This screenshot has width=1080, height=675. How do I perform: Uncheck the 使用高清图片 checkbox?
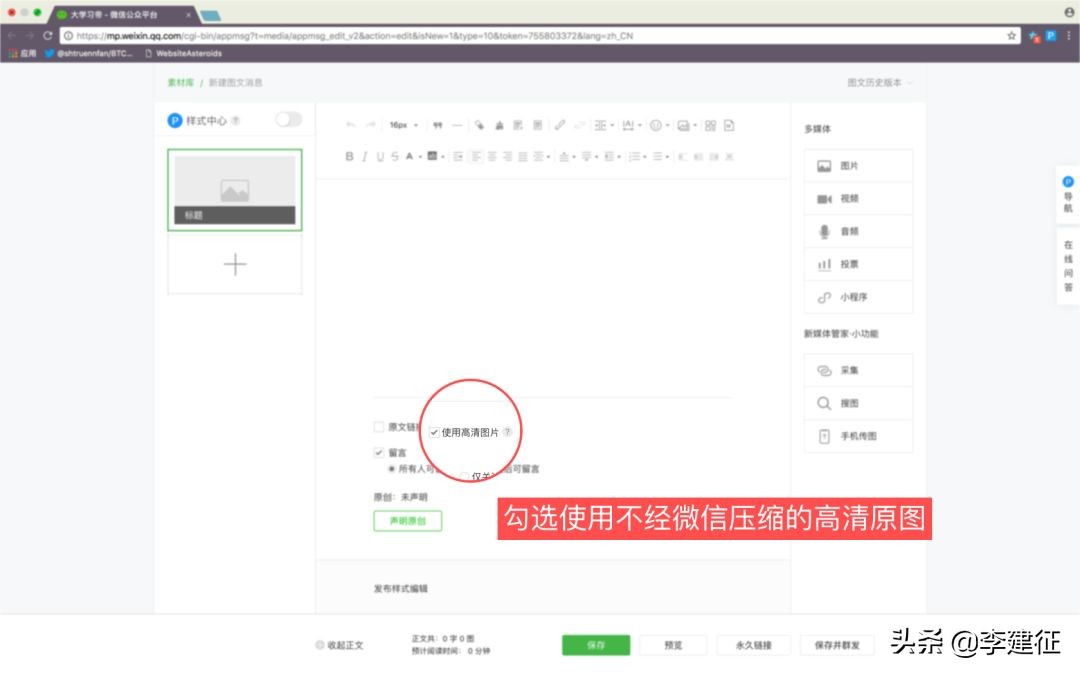pos(434,432)
